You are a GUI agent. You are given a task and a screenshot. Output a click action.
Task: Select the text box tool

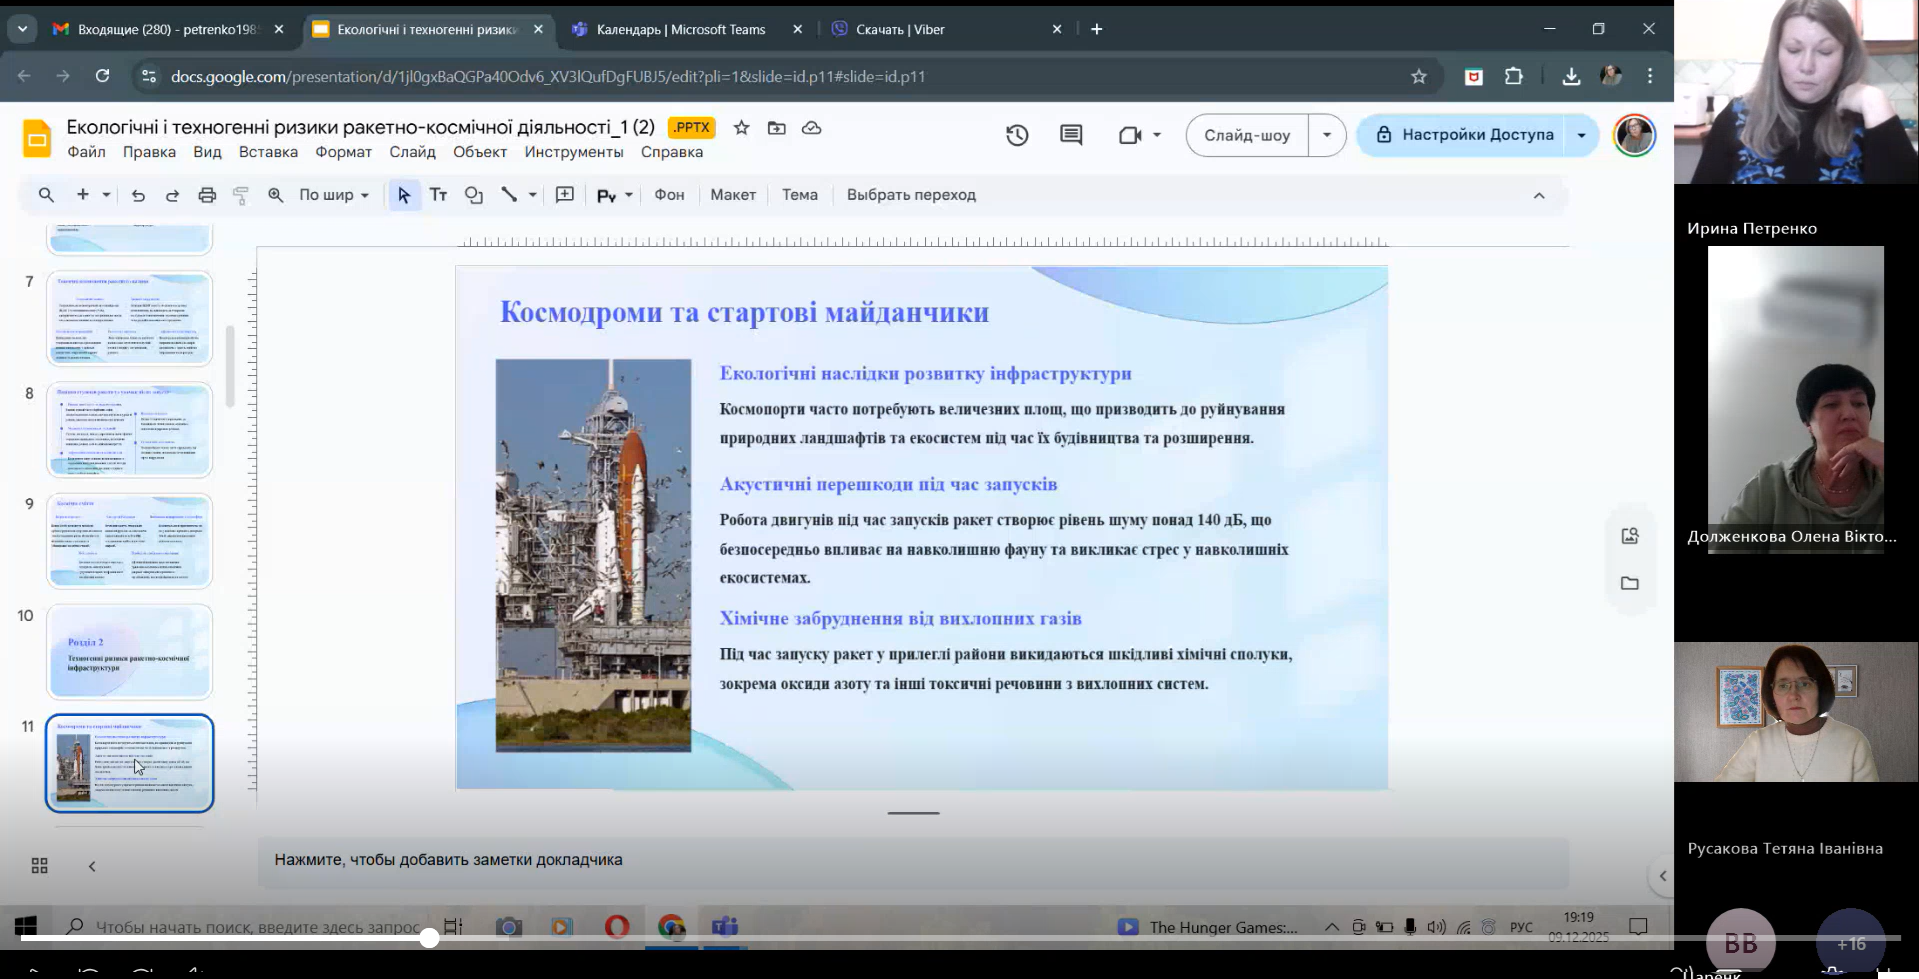(x=438, y=195)
